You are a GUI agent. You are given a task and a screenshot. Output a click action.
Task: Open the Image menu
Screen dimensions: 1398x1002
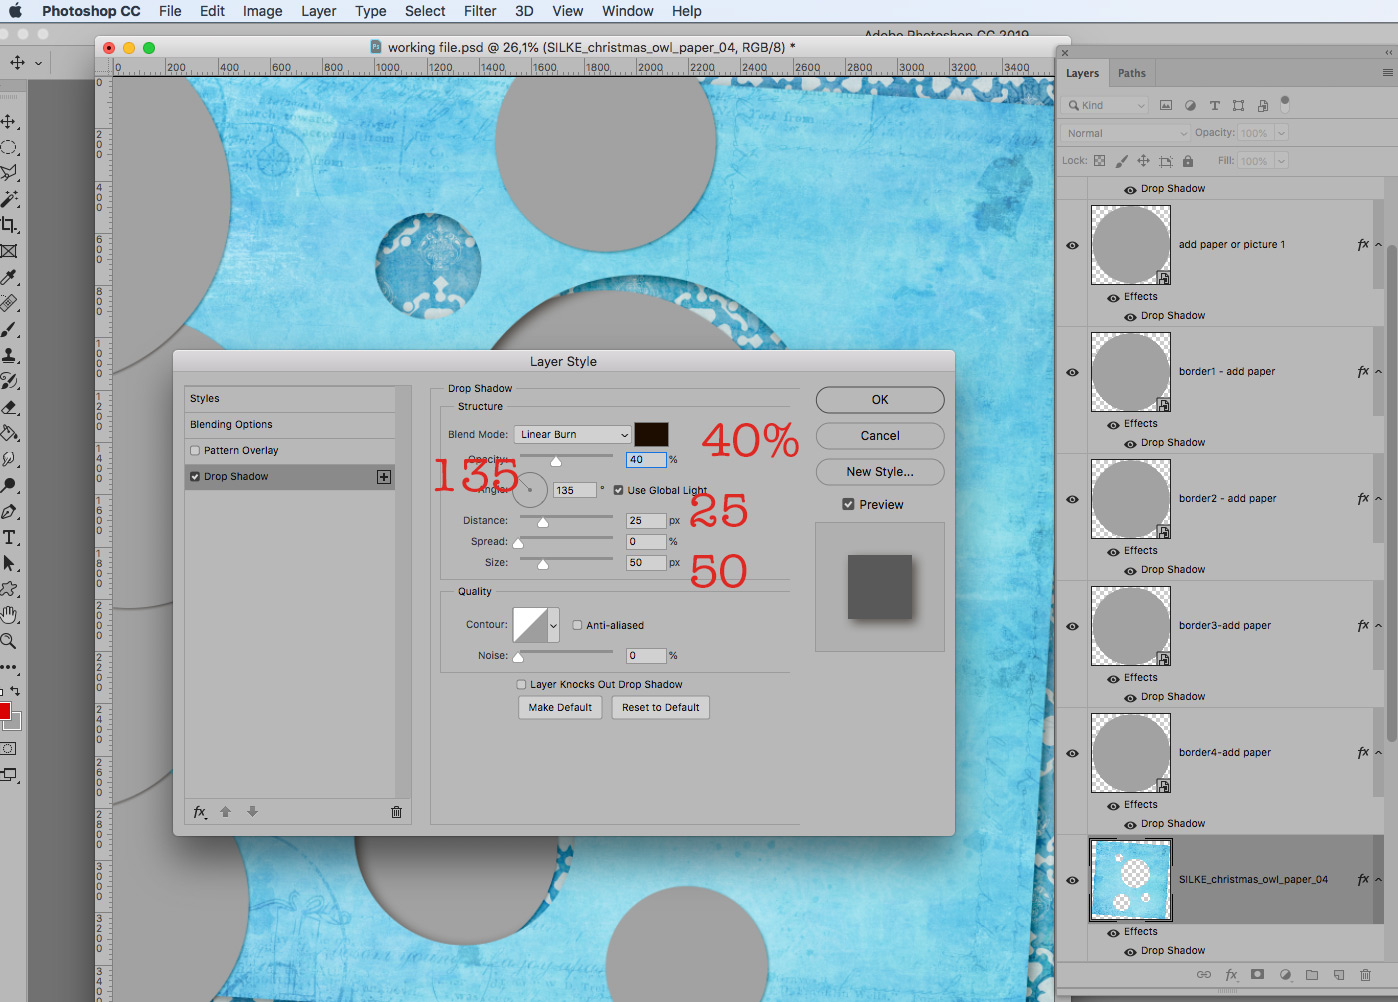pos(262,11)
